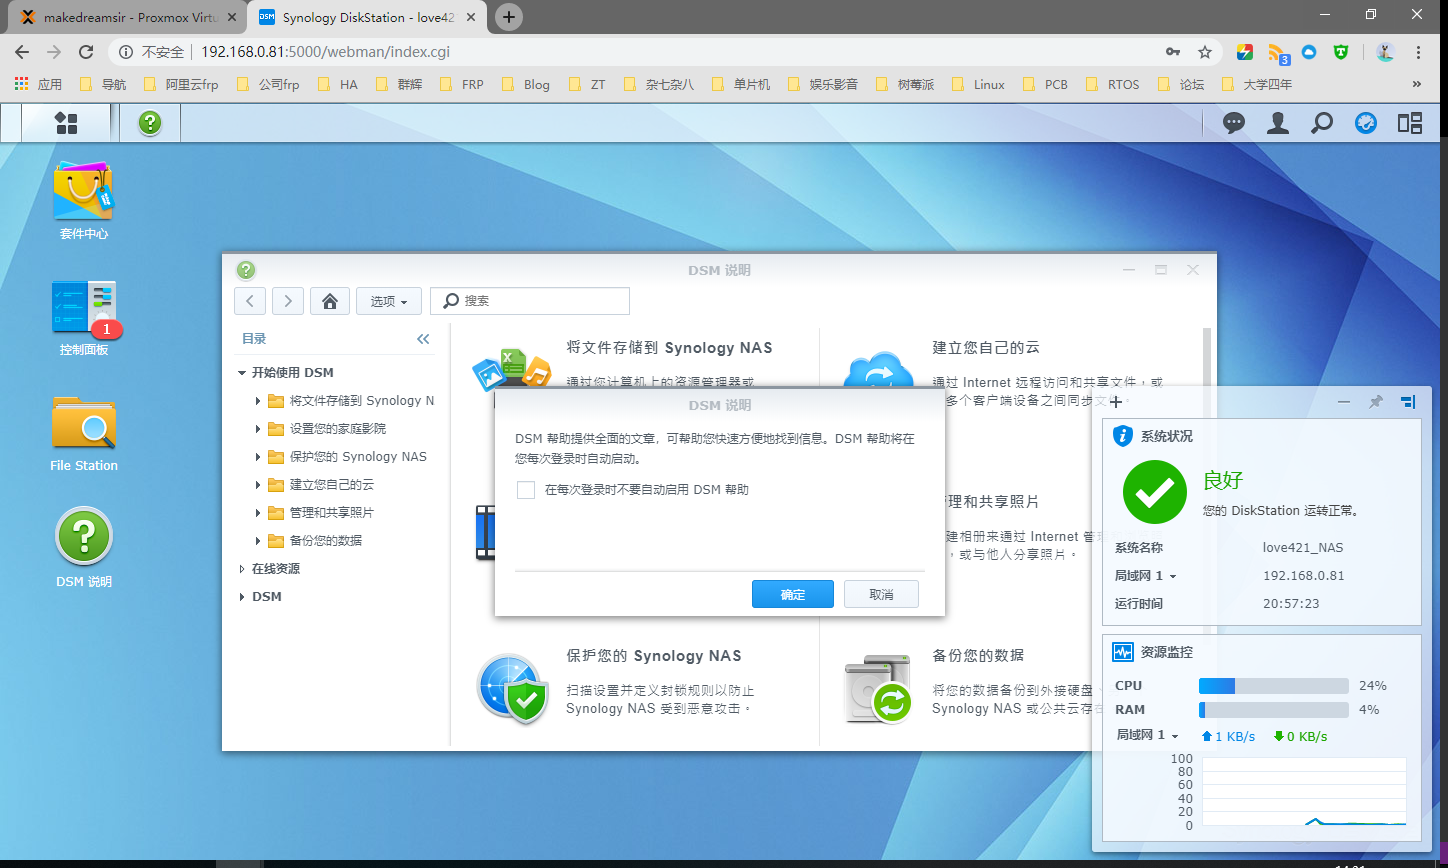Open DSM notifications speech bubble icon
The width and height of the screenshot is (1448, 868).
click(x=1235, y=123)
